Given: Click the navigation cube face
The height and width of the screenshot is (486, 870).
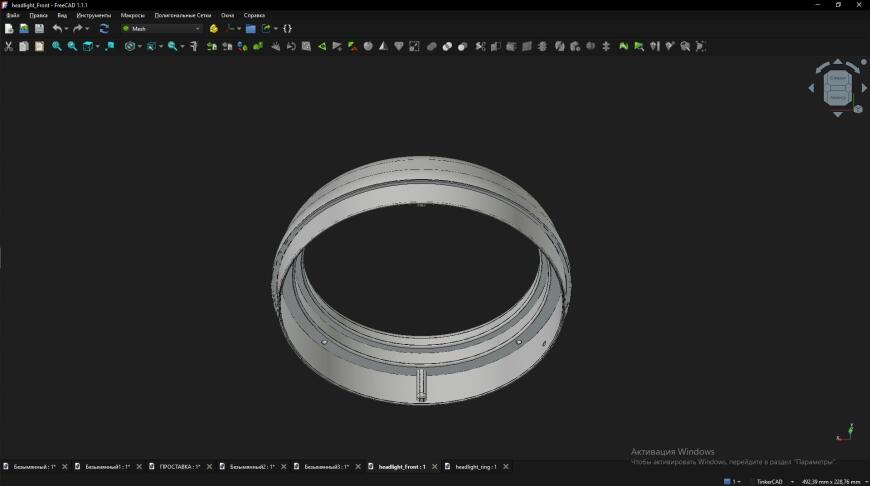Looking at the screenshot, I should (x=838, y=88).
